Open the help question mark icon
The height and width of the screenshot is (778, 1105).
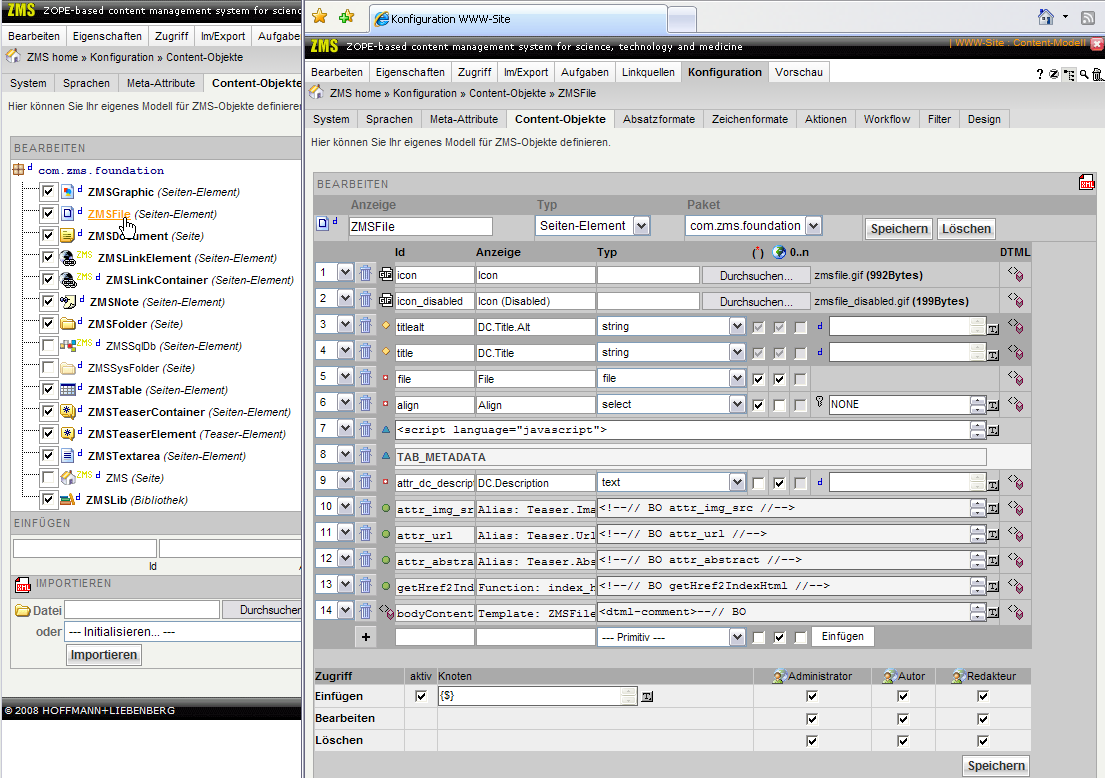point(1040,74)
